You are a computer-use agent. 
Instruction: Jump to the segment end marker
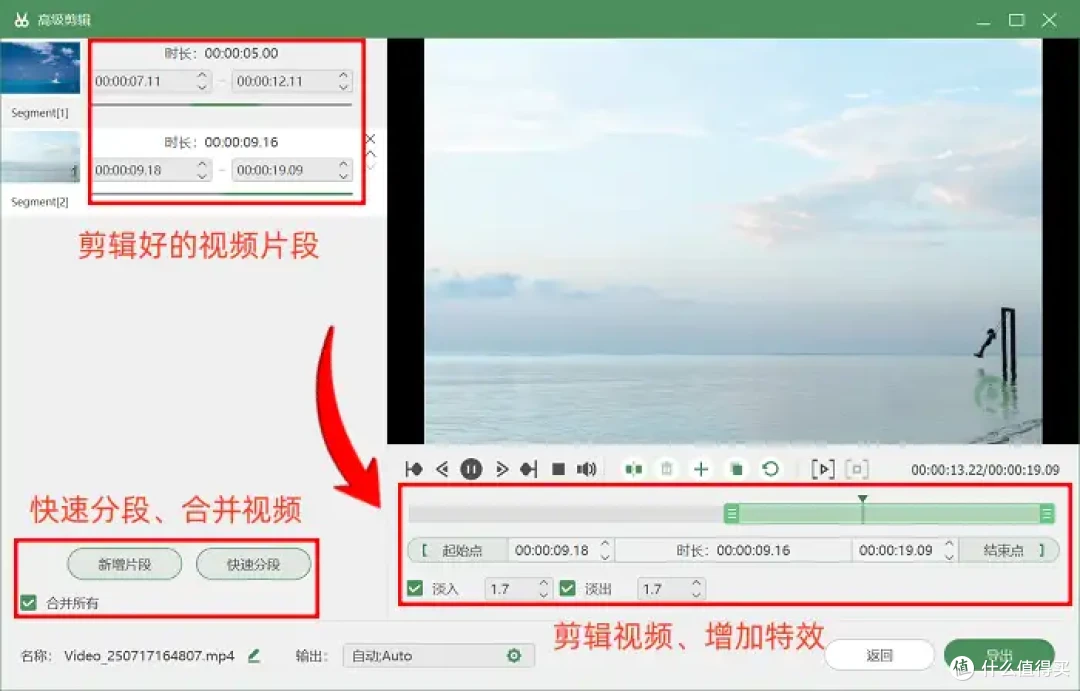[x=529, y=469]
